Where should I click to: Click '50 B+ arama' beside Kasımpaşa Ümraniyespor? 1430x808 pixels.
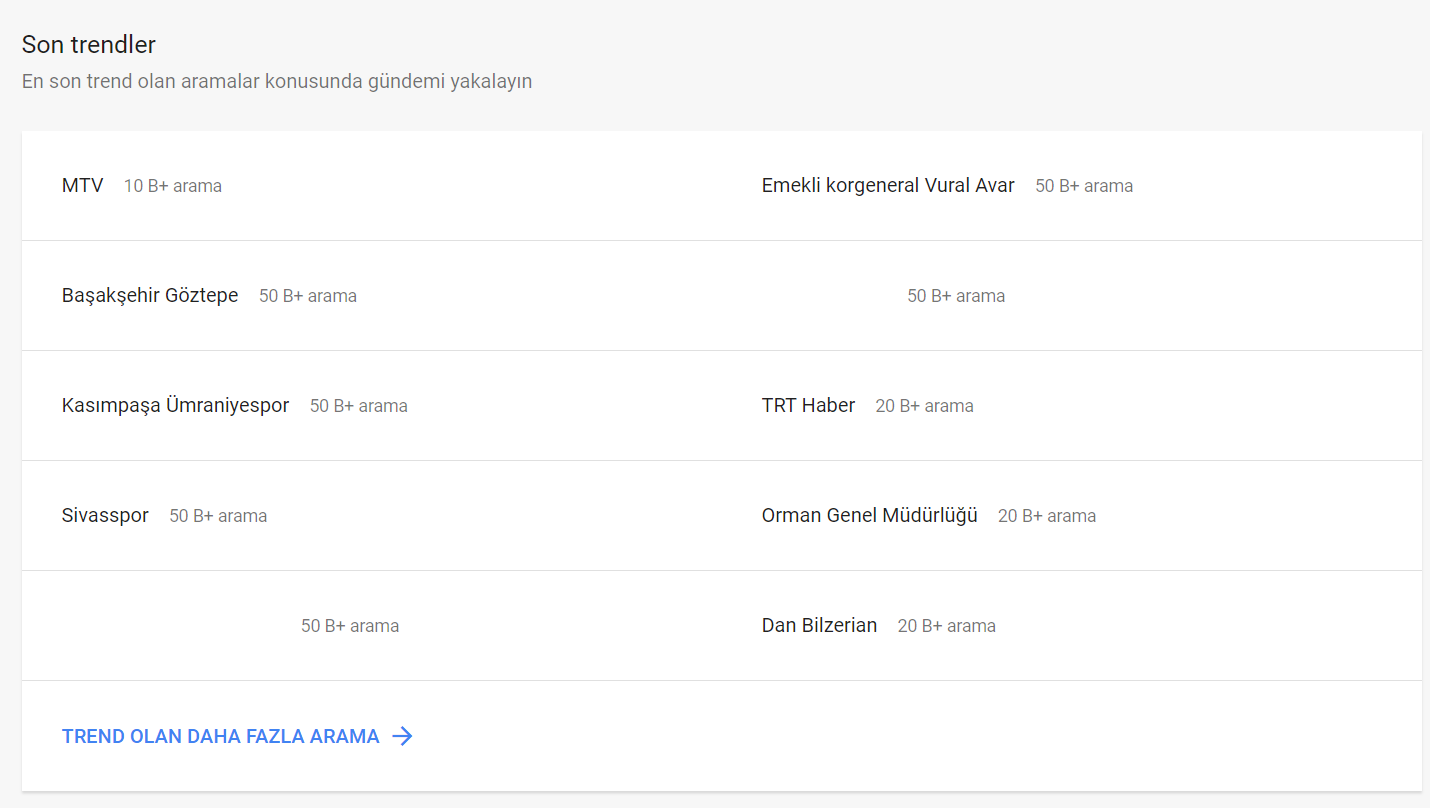(x=359, y=406)
